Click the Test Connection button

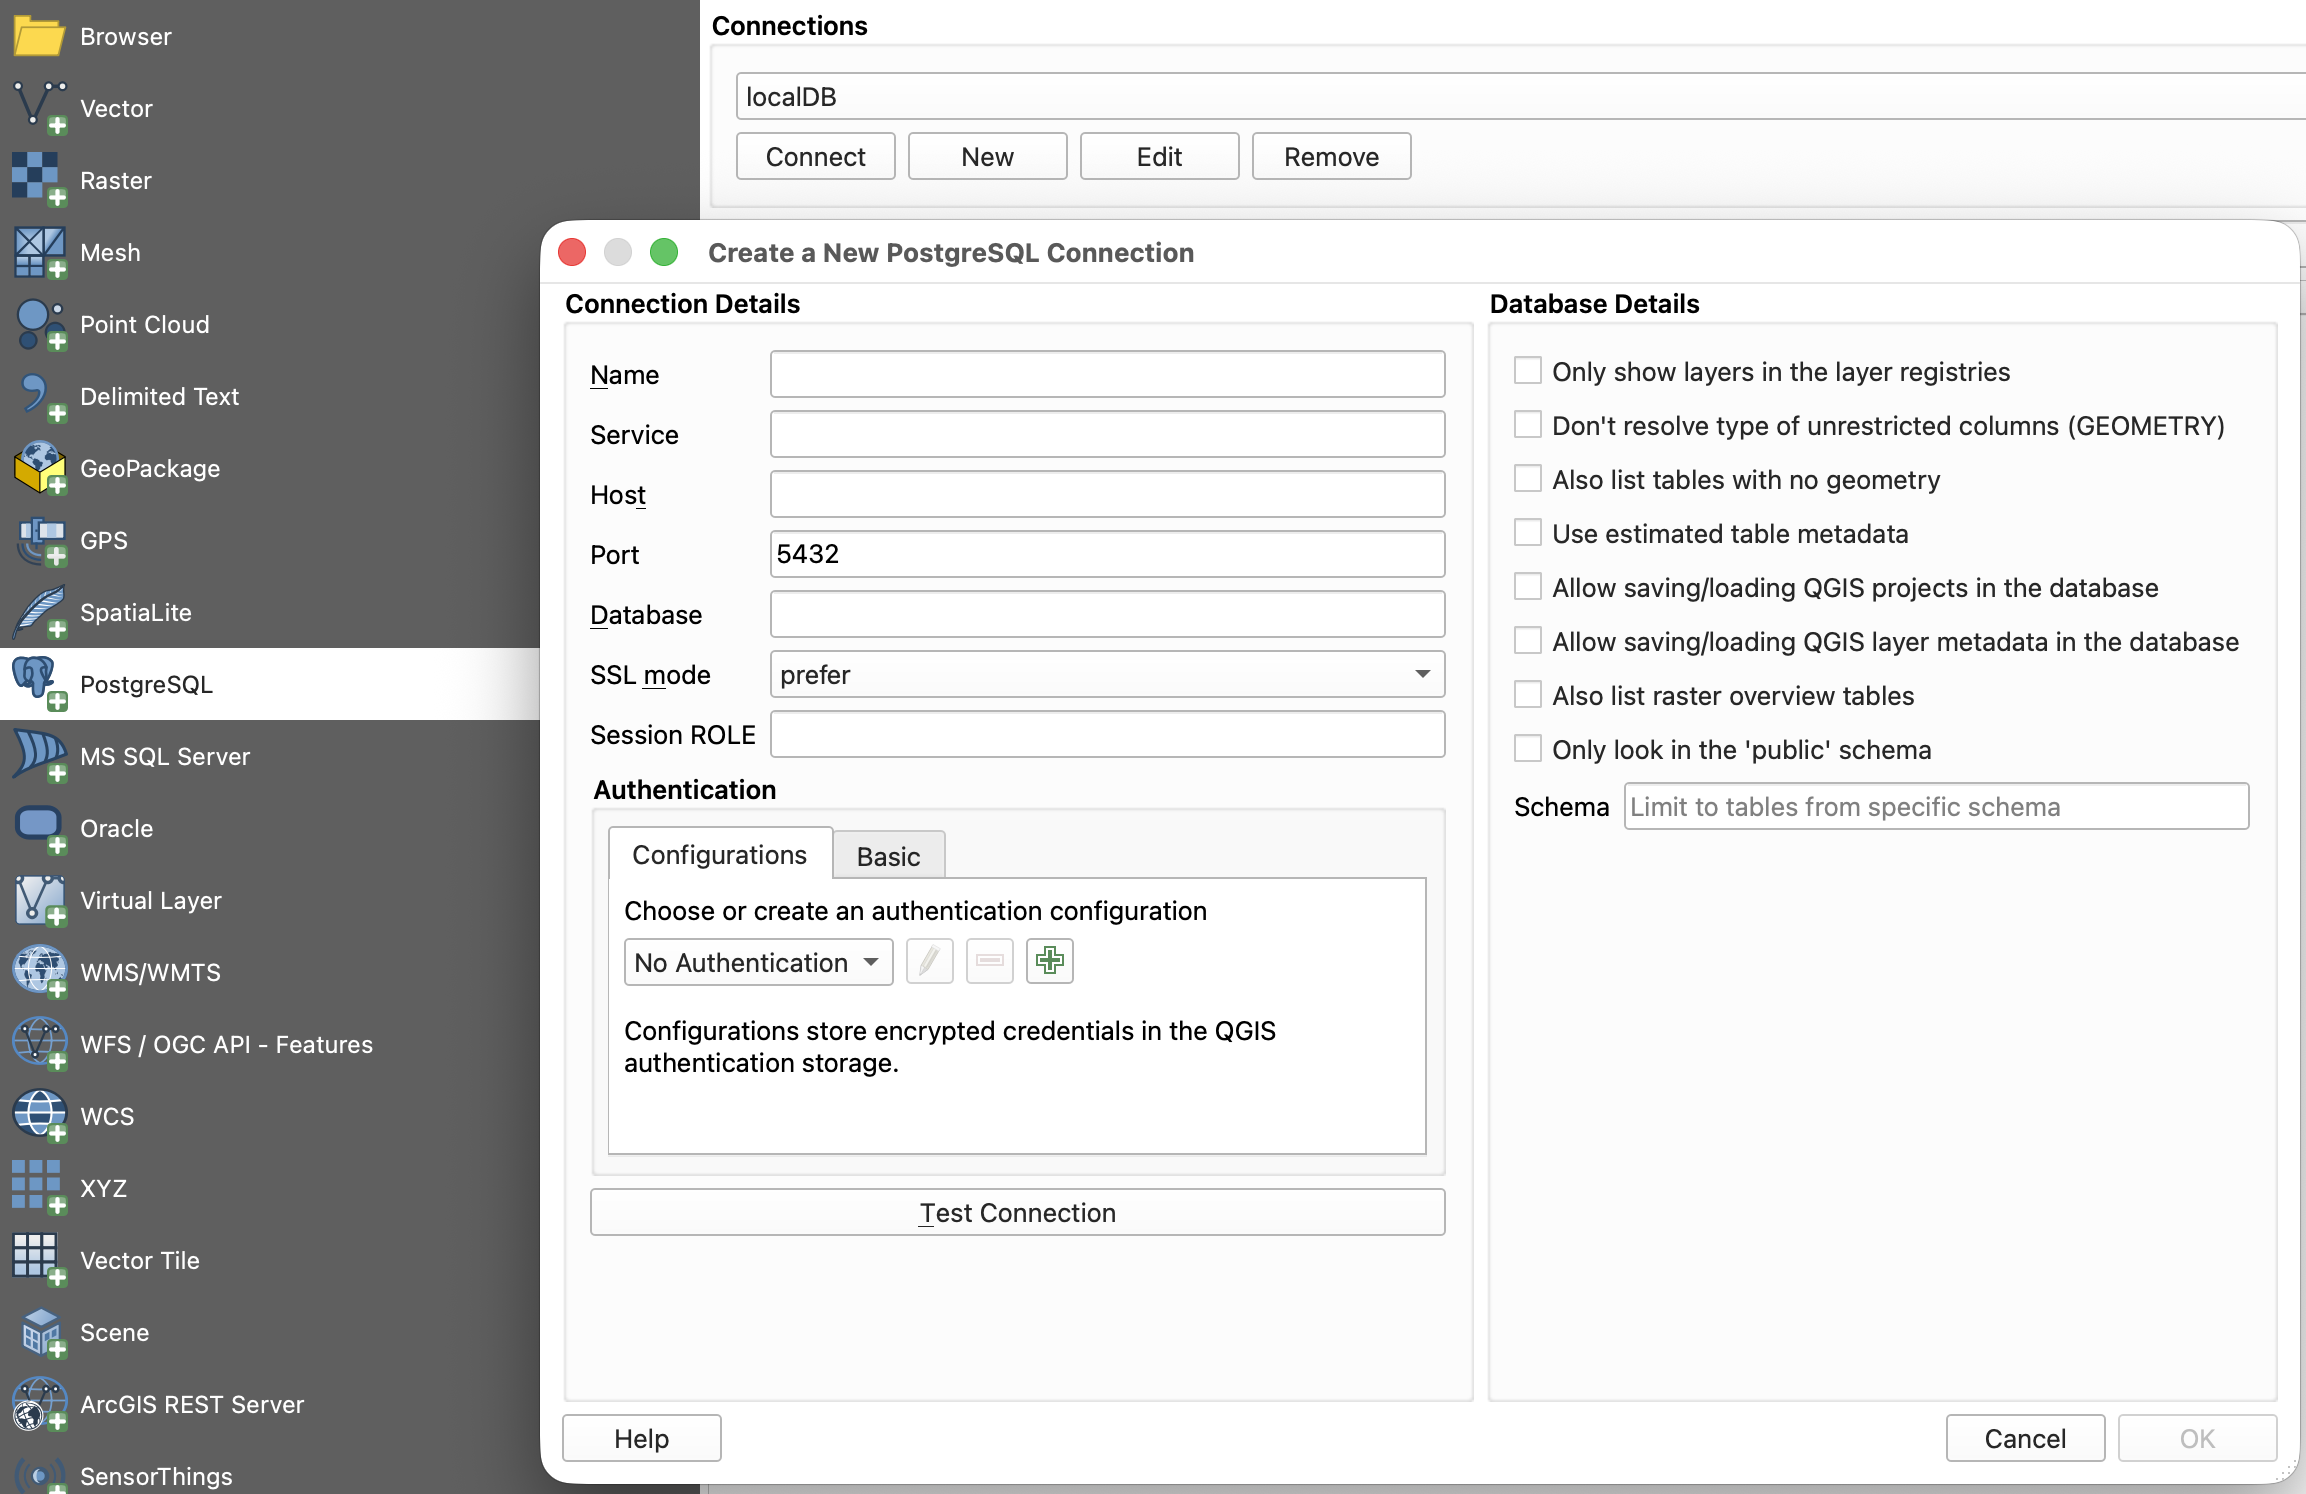1017,1212
